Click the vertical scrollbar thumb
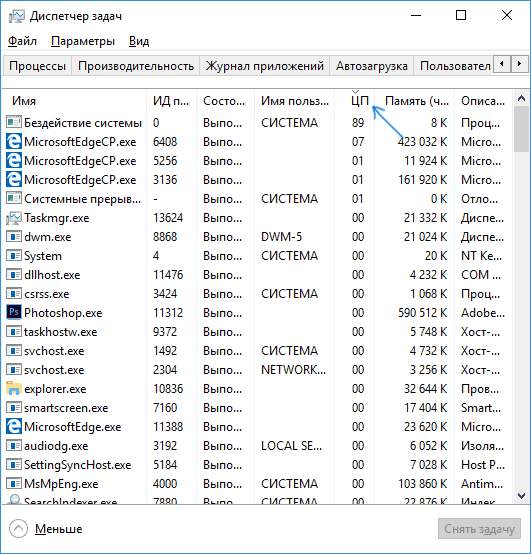This screenshot has height=554, width=531. pyautogui.click(x=521, y=129)
